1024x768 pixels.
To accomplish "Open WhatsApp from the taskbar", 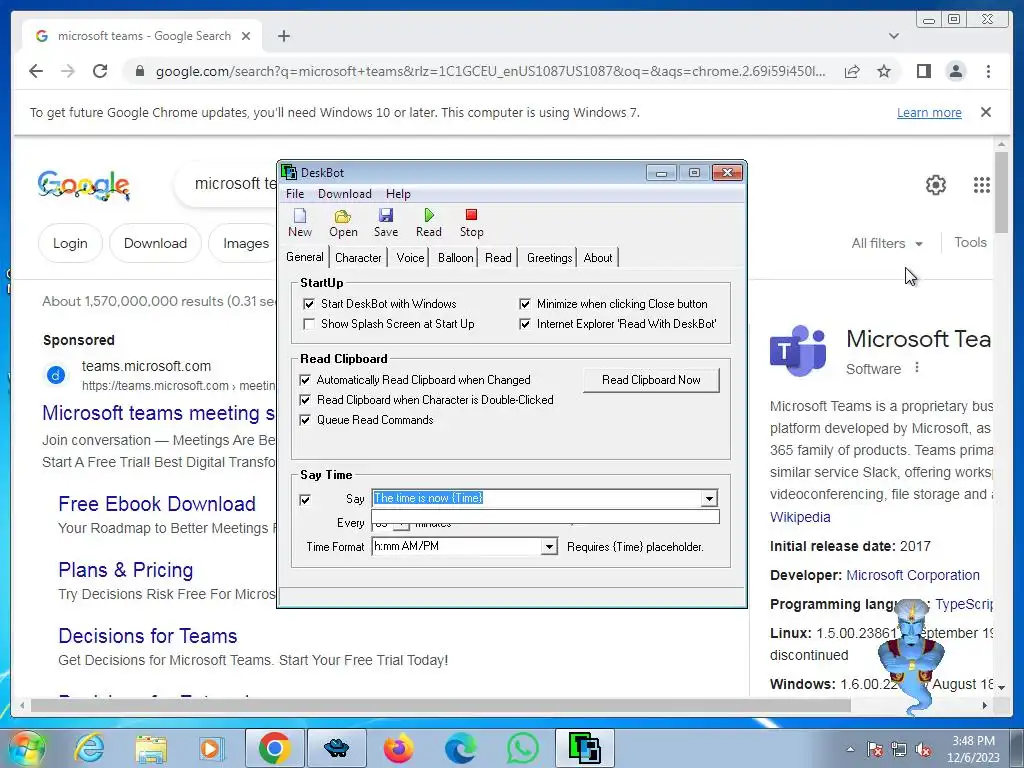I will [522, 748].
